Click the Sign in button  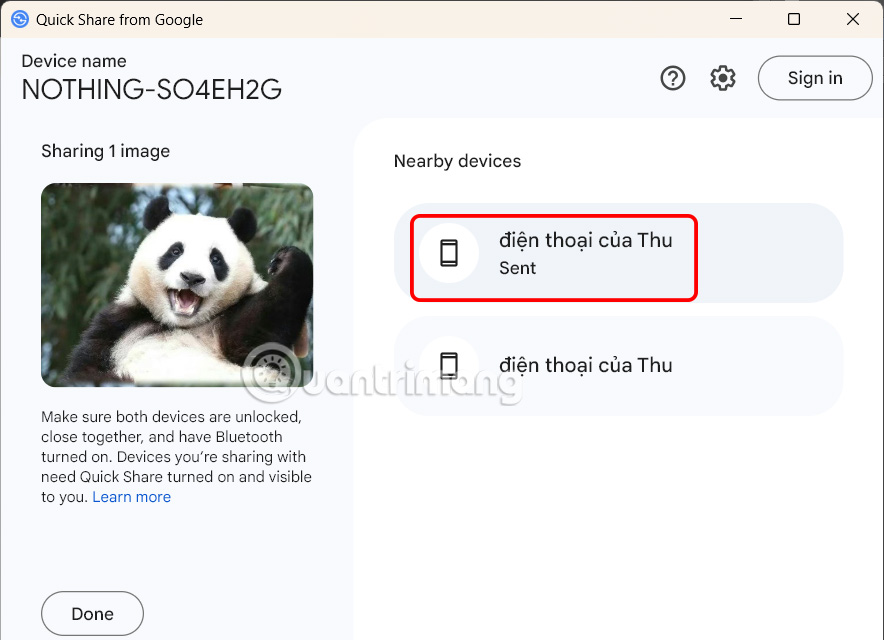[x=815, y=77]
